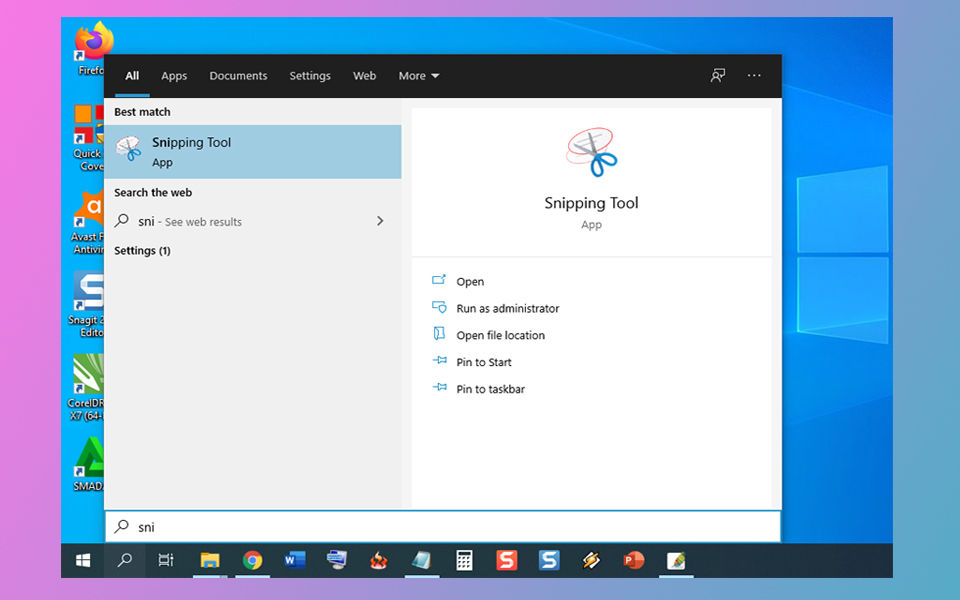Run Snipping Tool as administrator

tap(509, 308)
